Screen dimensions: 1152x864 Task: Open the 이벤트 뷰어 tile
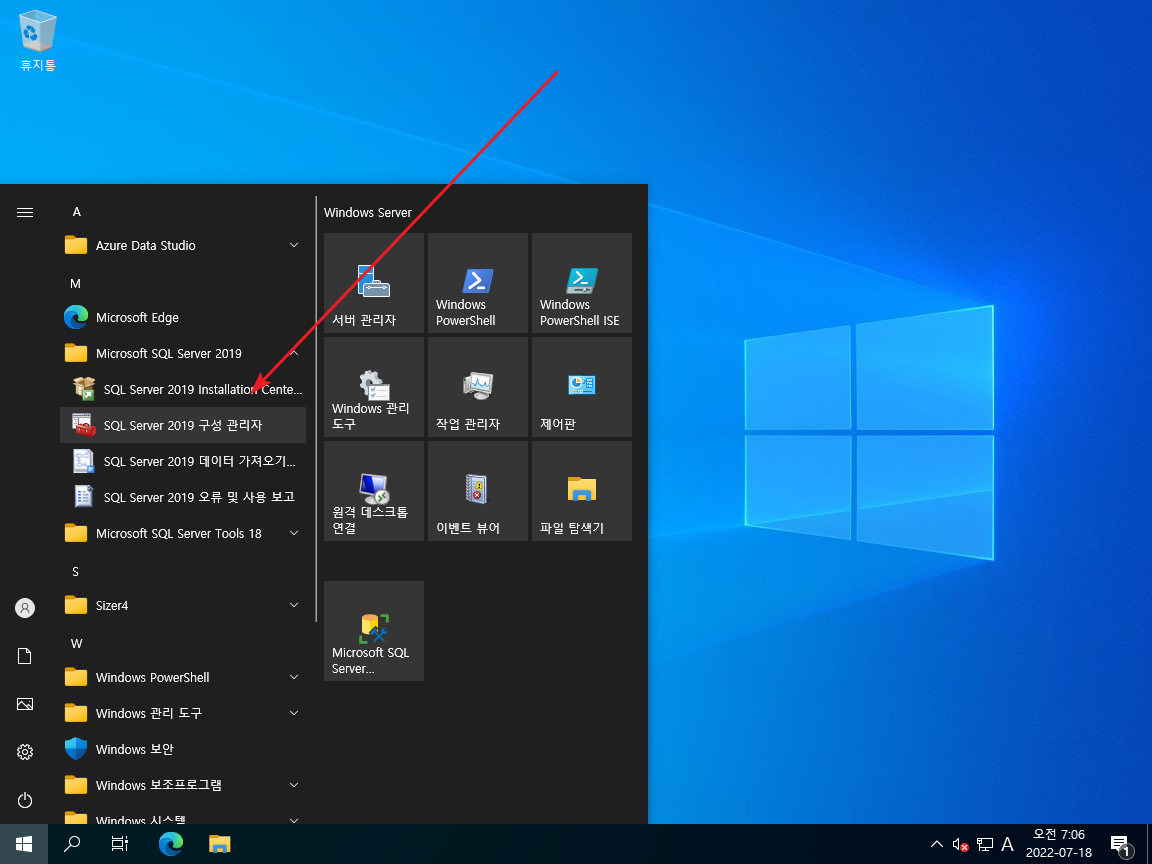tap(478, 491)
